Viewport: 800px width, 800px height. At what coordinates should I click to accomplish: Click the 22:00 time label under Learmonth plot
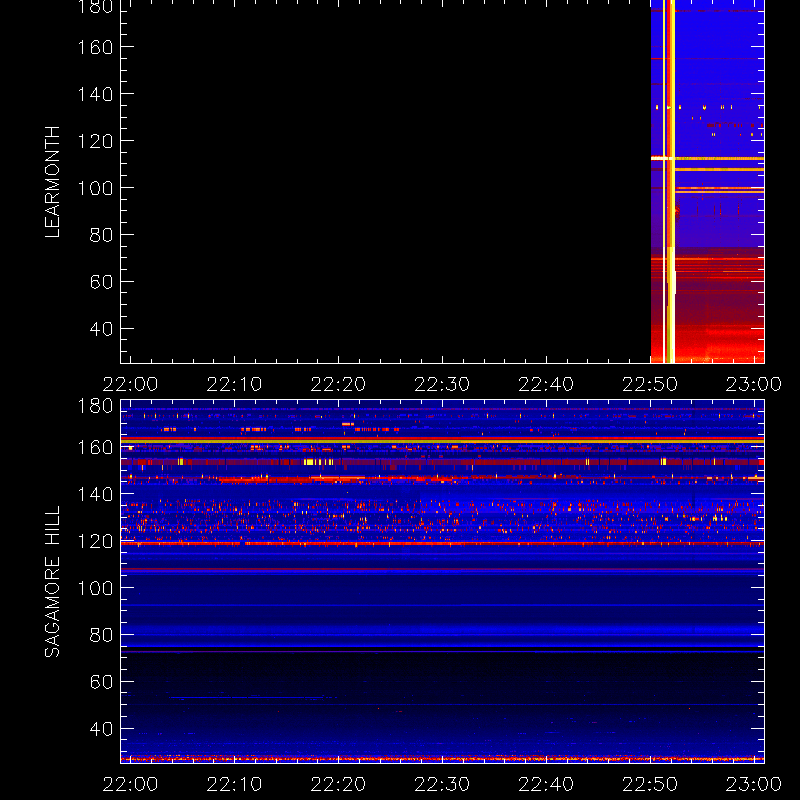tap(131, 384)
